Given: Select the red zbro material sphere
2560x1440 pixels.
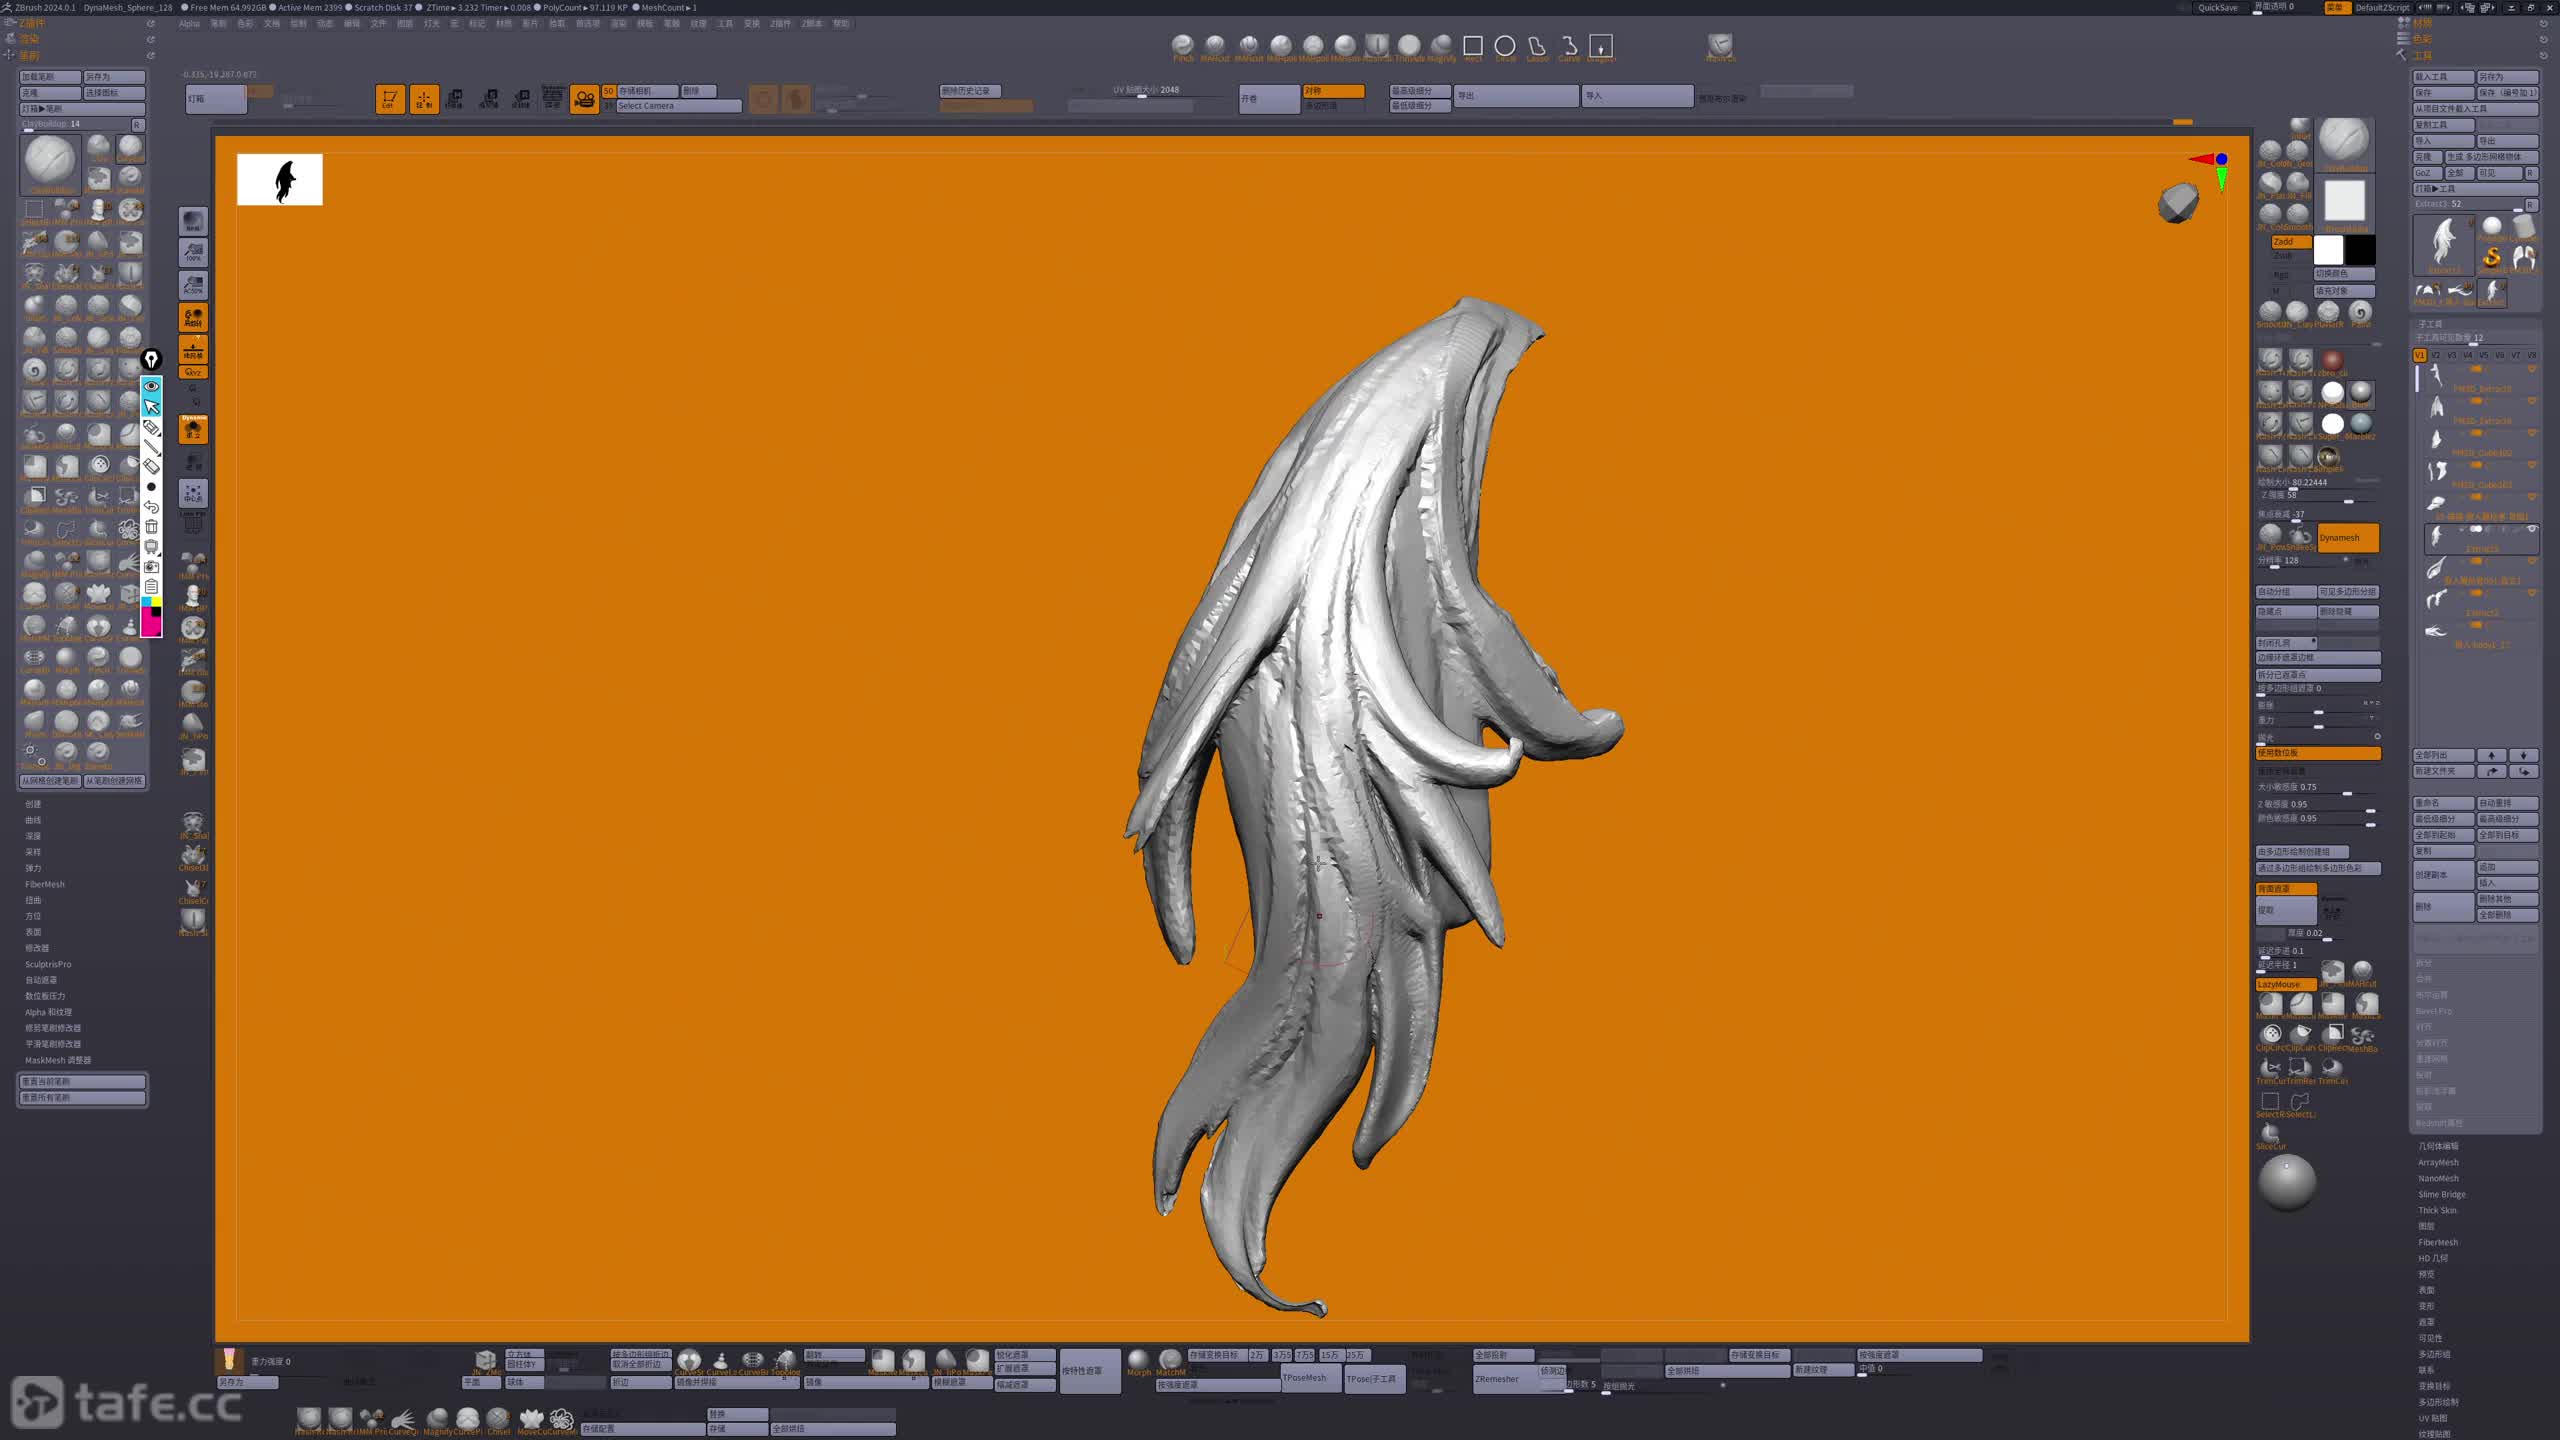Looking at the screenshot, I should click(2332, 360).
